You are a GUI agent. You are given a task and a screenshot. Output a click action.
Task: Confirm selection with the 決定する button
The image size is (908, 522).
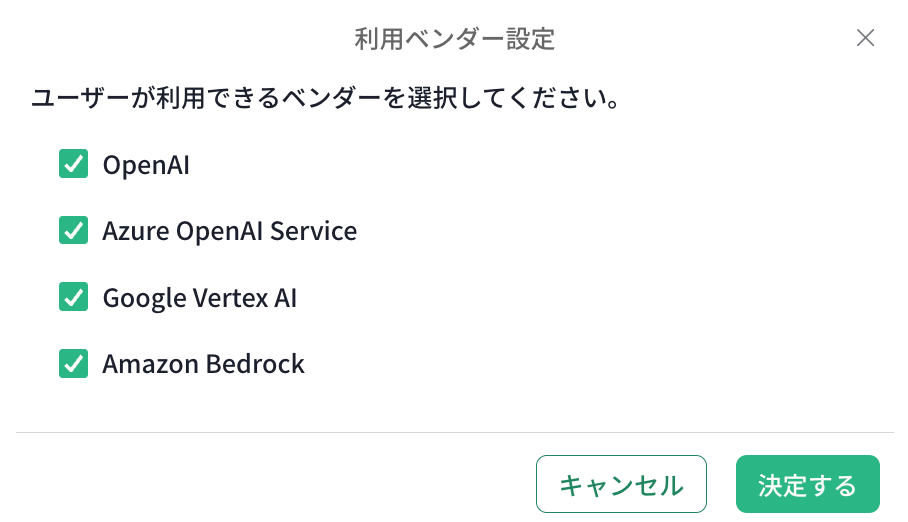point(807,485)
